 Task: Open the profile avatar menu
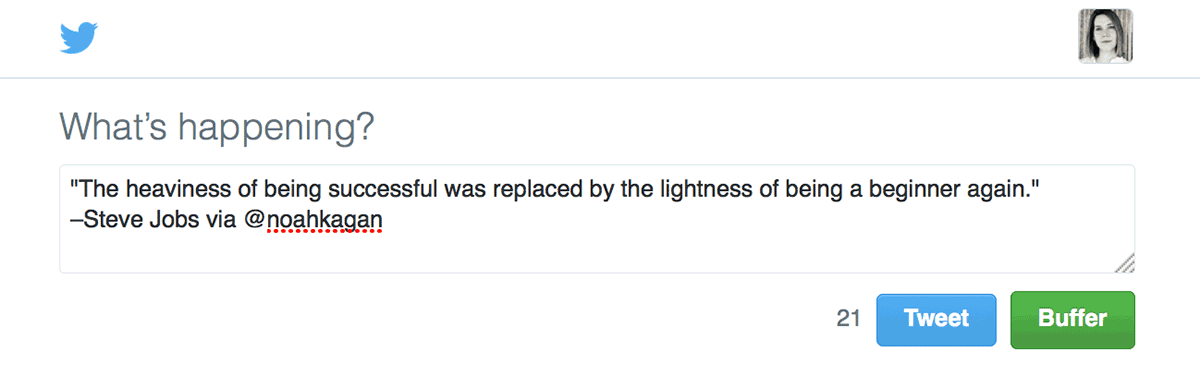(x=1105, y=37)
